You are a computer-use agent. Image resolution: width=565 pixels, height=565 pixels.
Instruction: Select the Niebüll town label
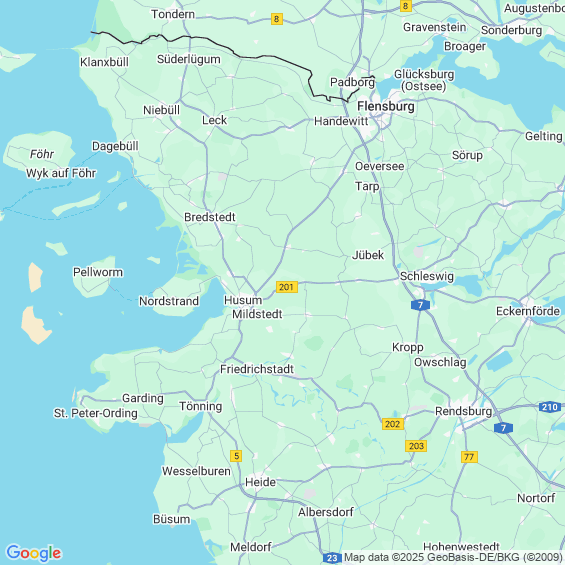tap(161, 110)
